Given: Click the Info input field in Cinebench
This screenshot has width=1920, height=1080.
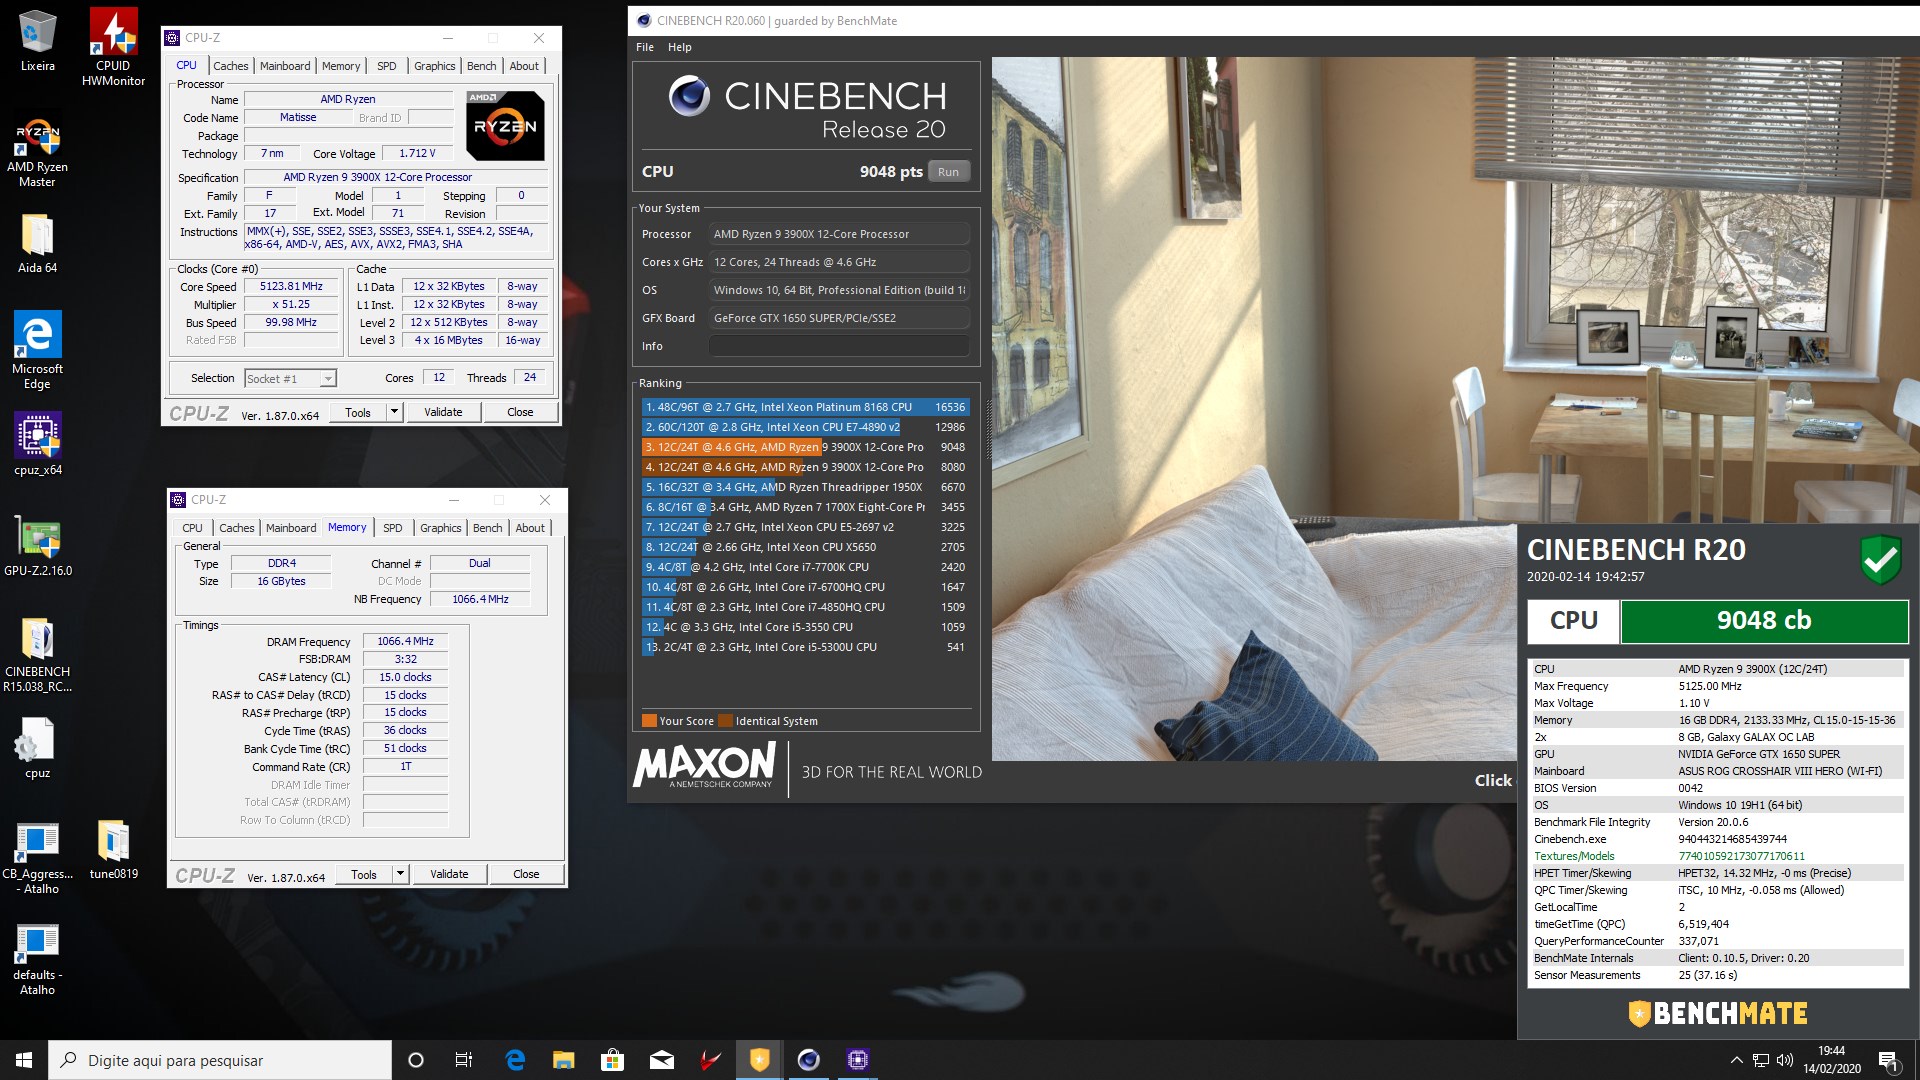Looking at the screenshot, I should pos(839,346).
